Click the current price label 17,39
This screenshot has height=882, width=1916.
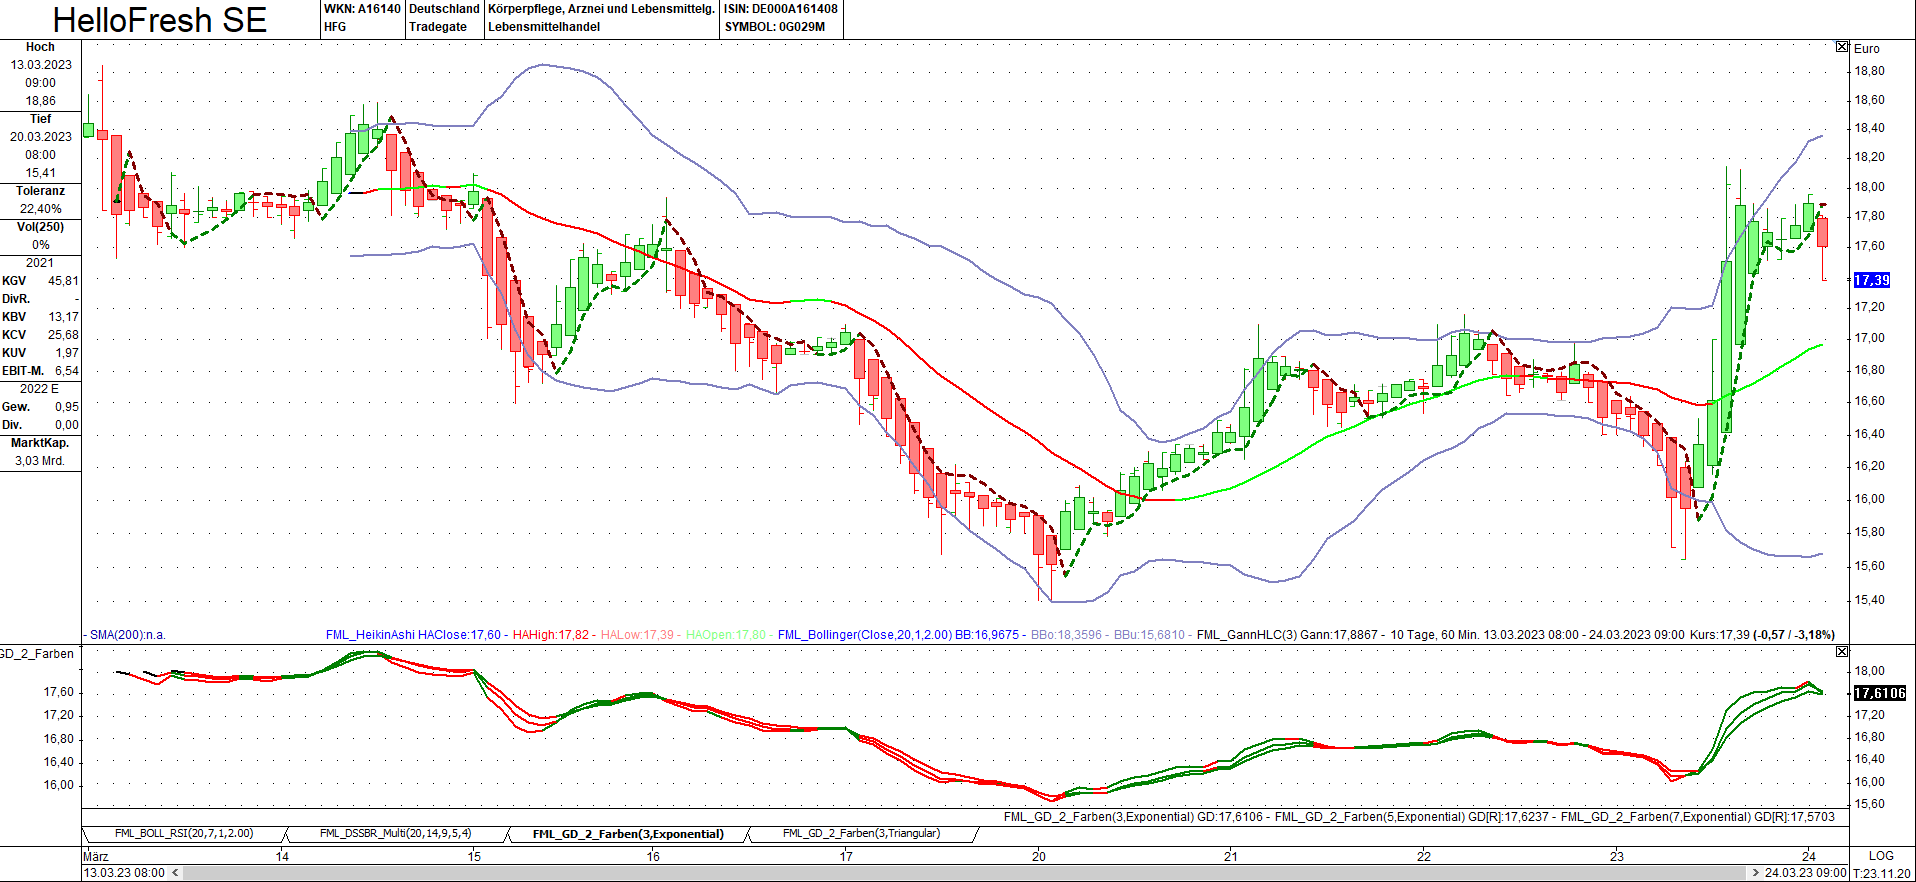pyautogui.click(x=1872, y=280)
